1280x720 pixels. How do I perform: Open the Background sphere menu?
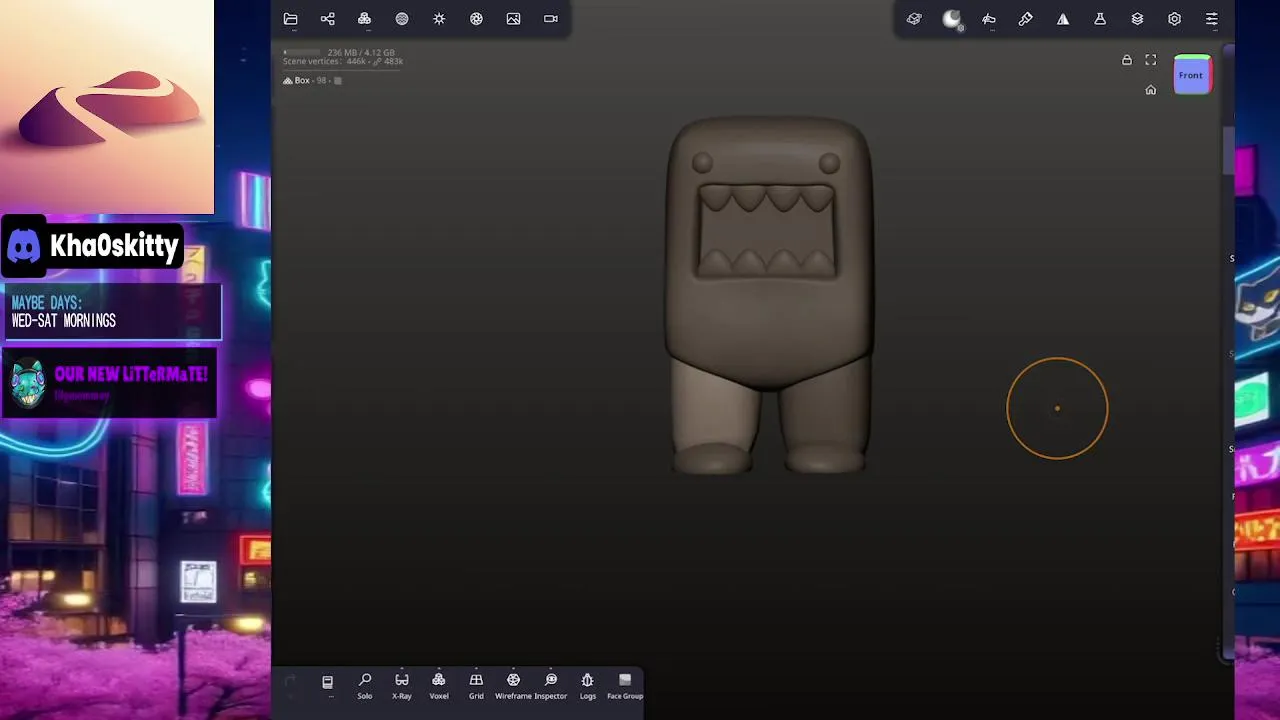[x=402, y=19]
